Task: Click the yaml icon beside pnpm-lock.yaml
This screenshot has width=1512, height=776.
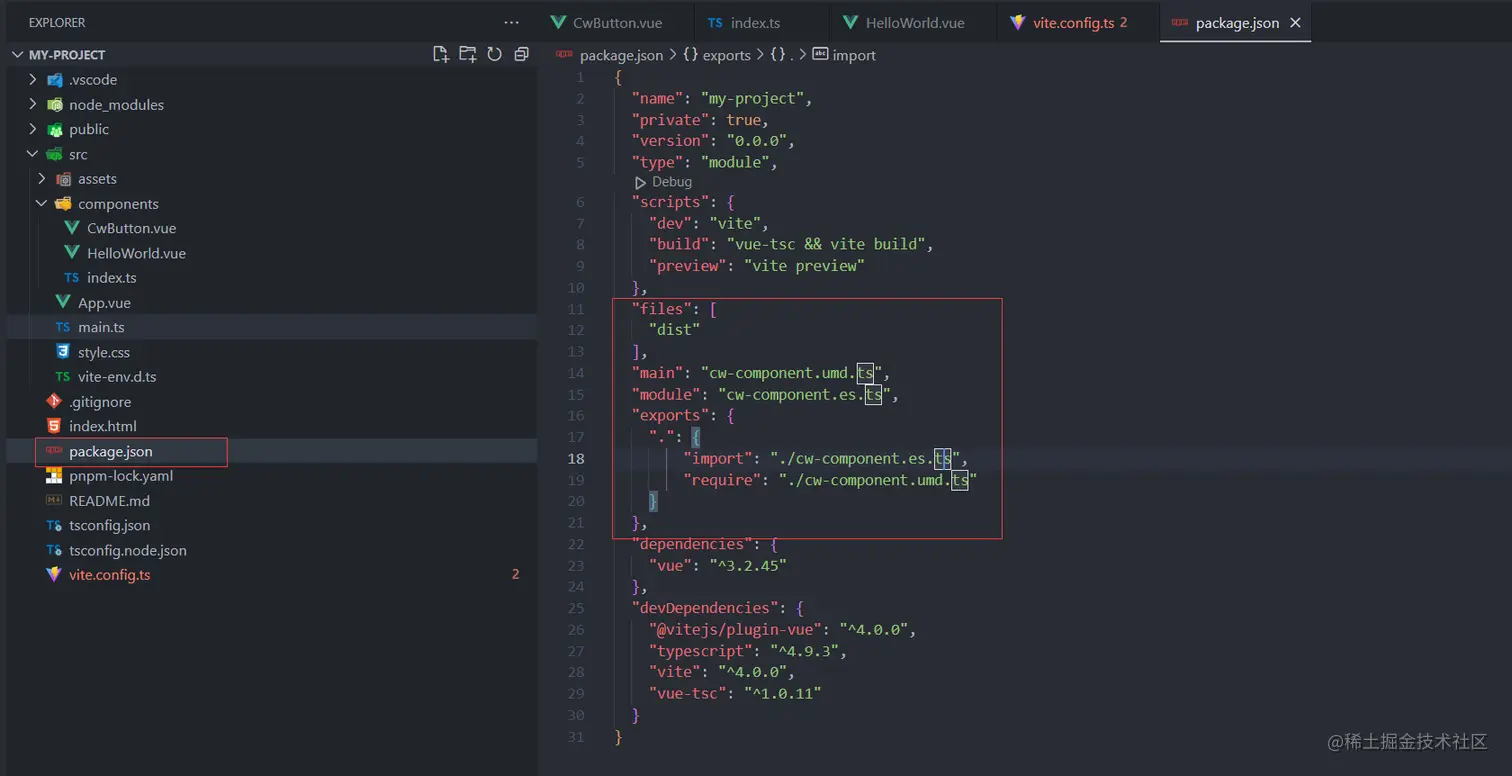Action: coord(54,476)
